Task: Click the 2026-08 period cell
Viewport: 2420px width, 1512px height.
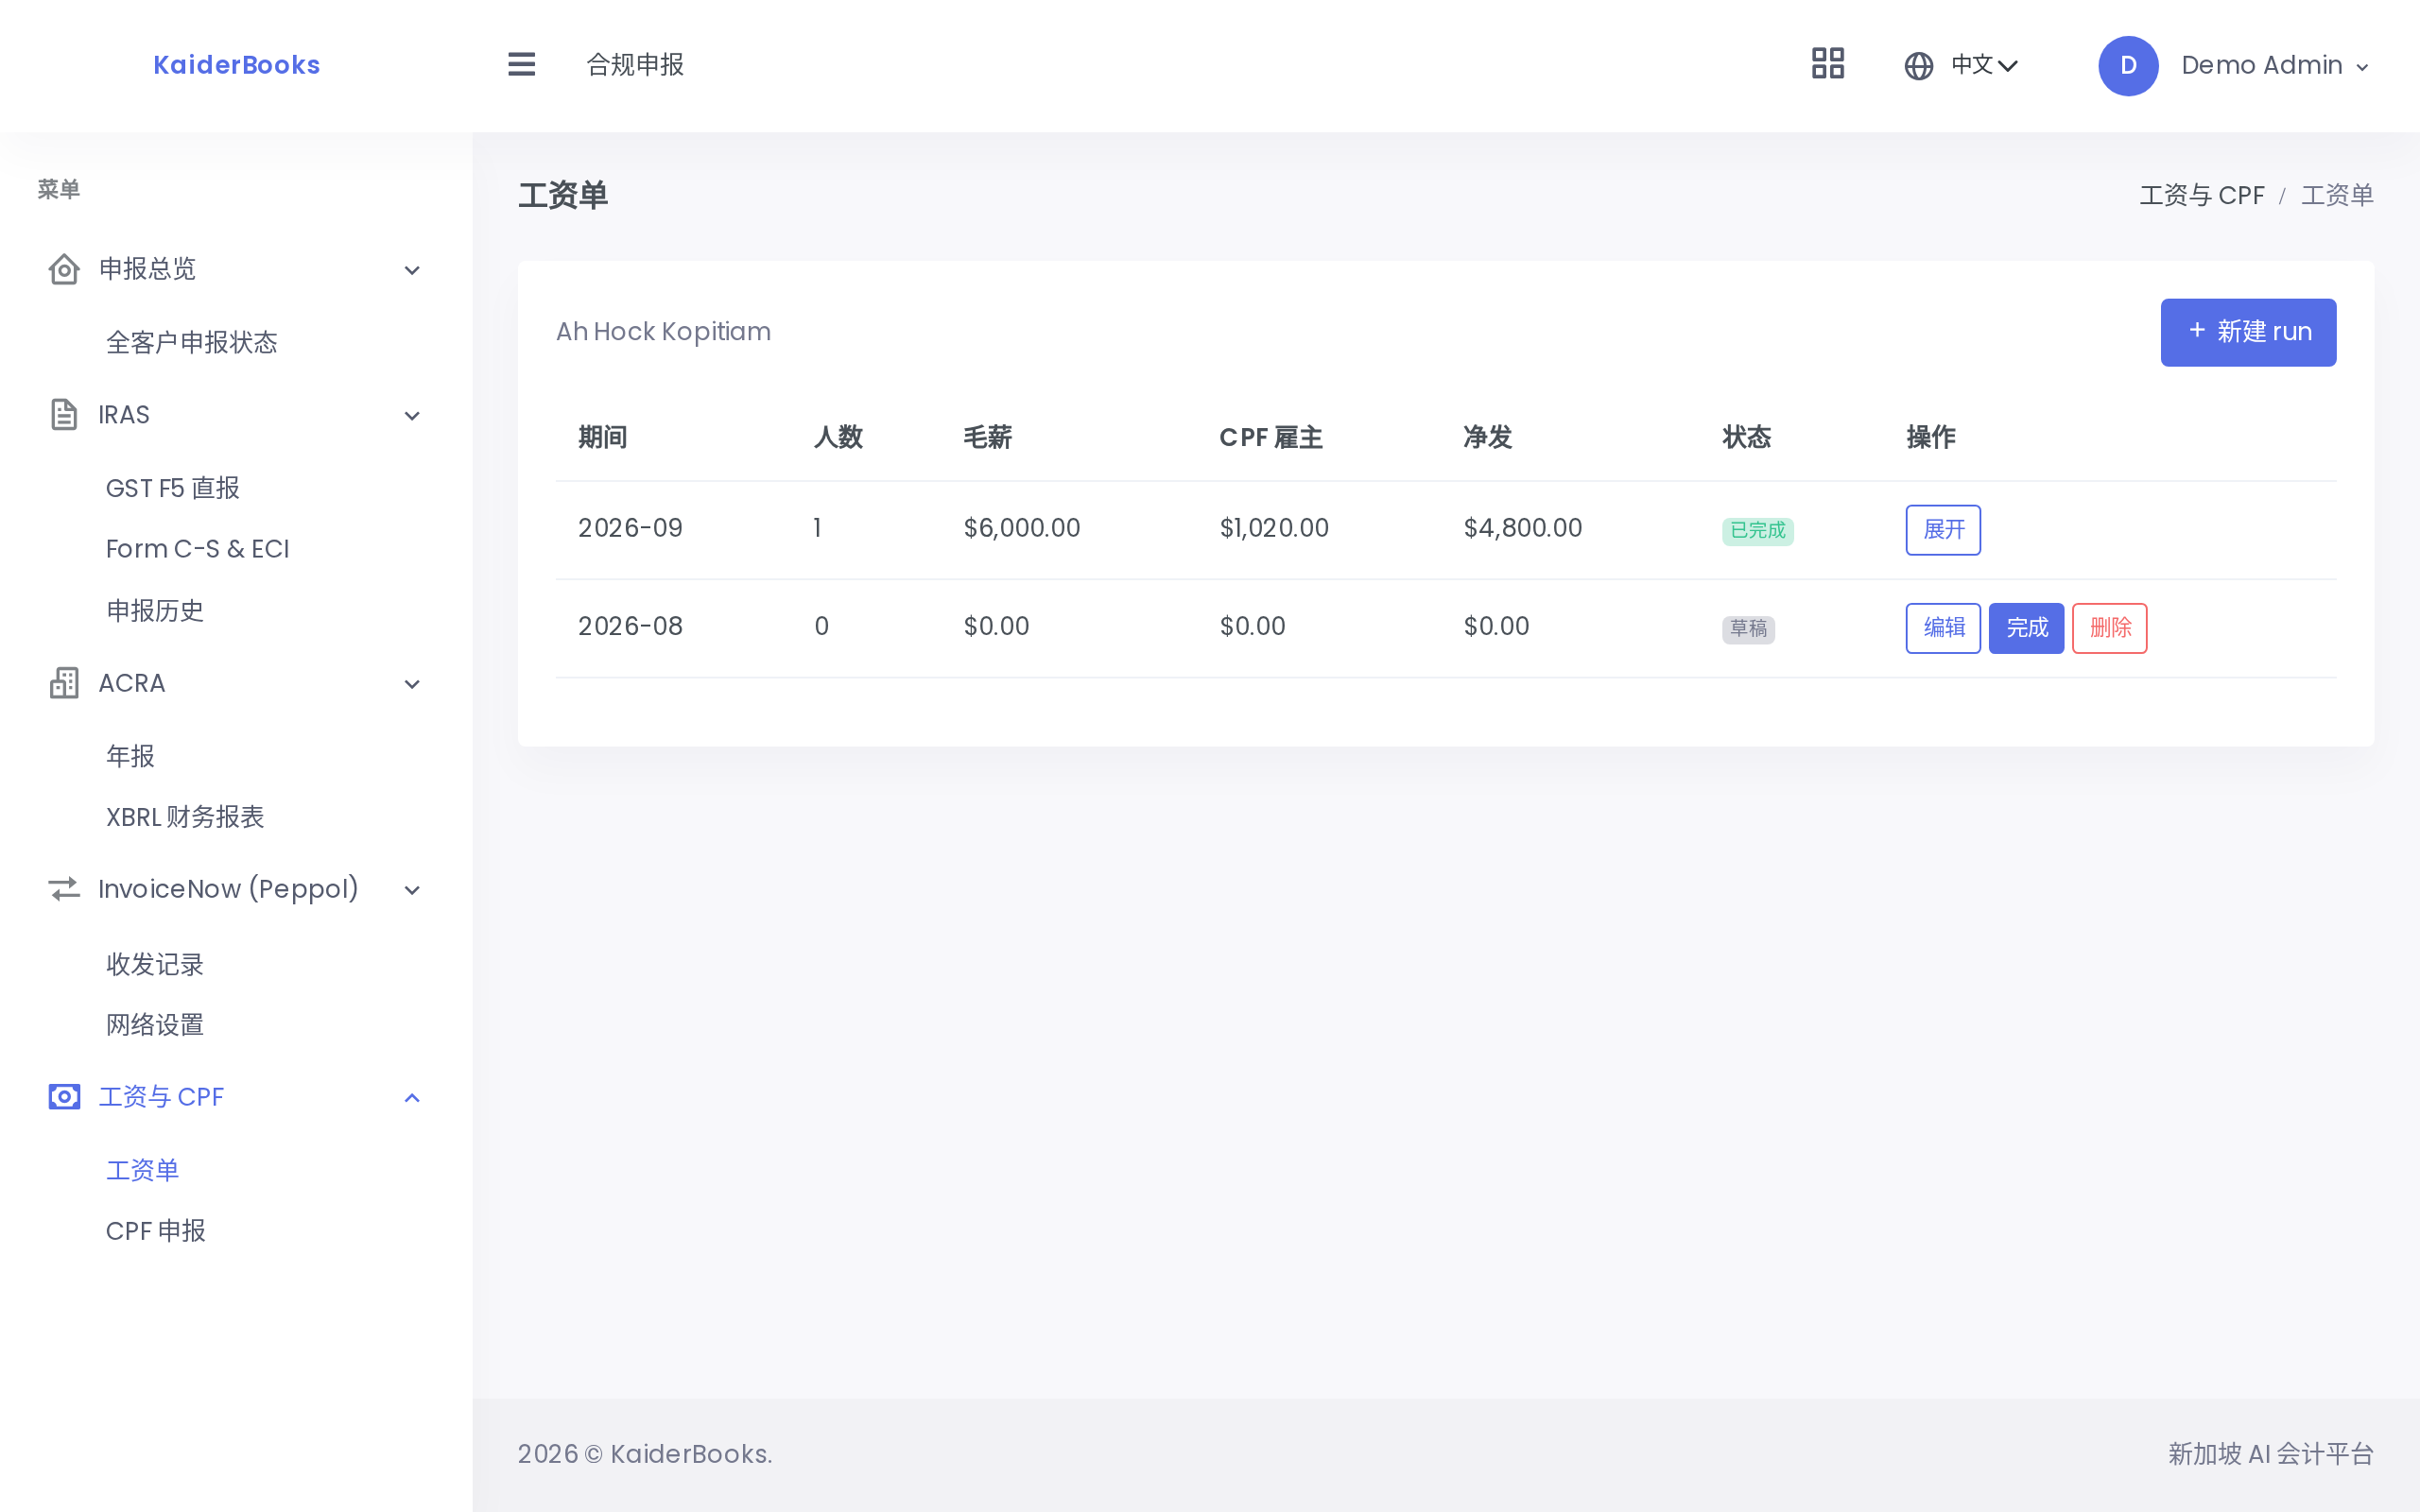Action: tap(630, 626)
